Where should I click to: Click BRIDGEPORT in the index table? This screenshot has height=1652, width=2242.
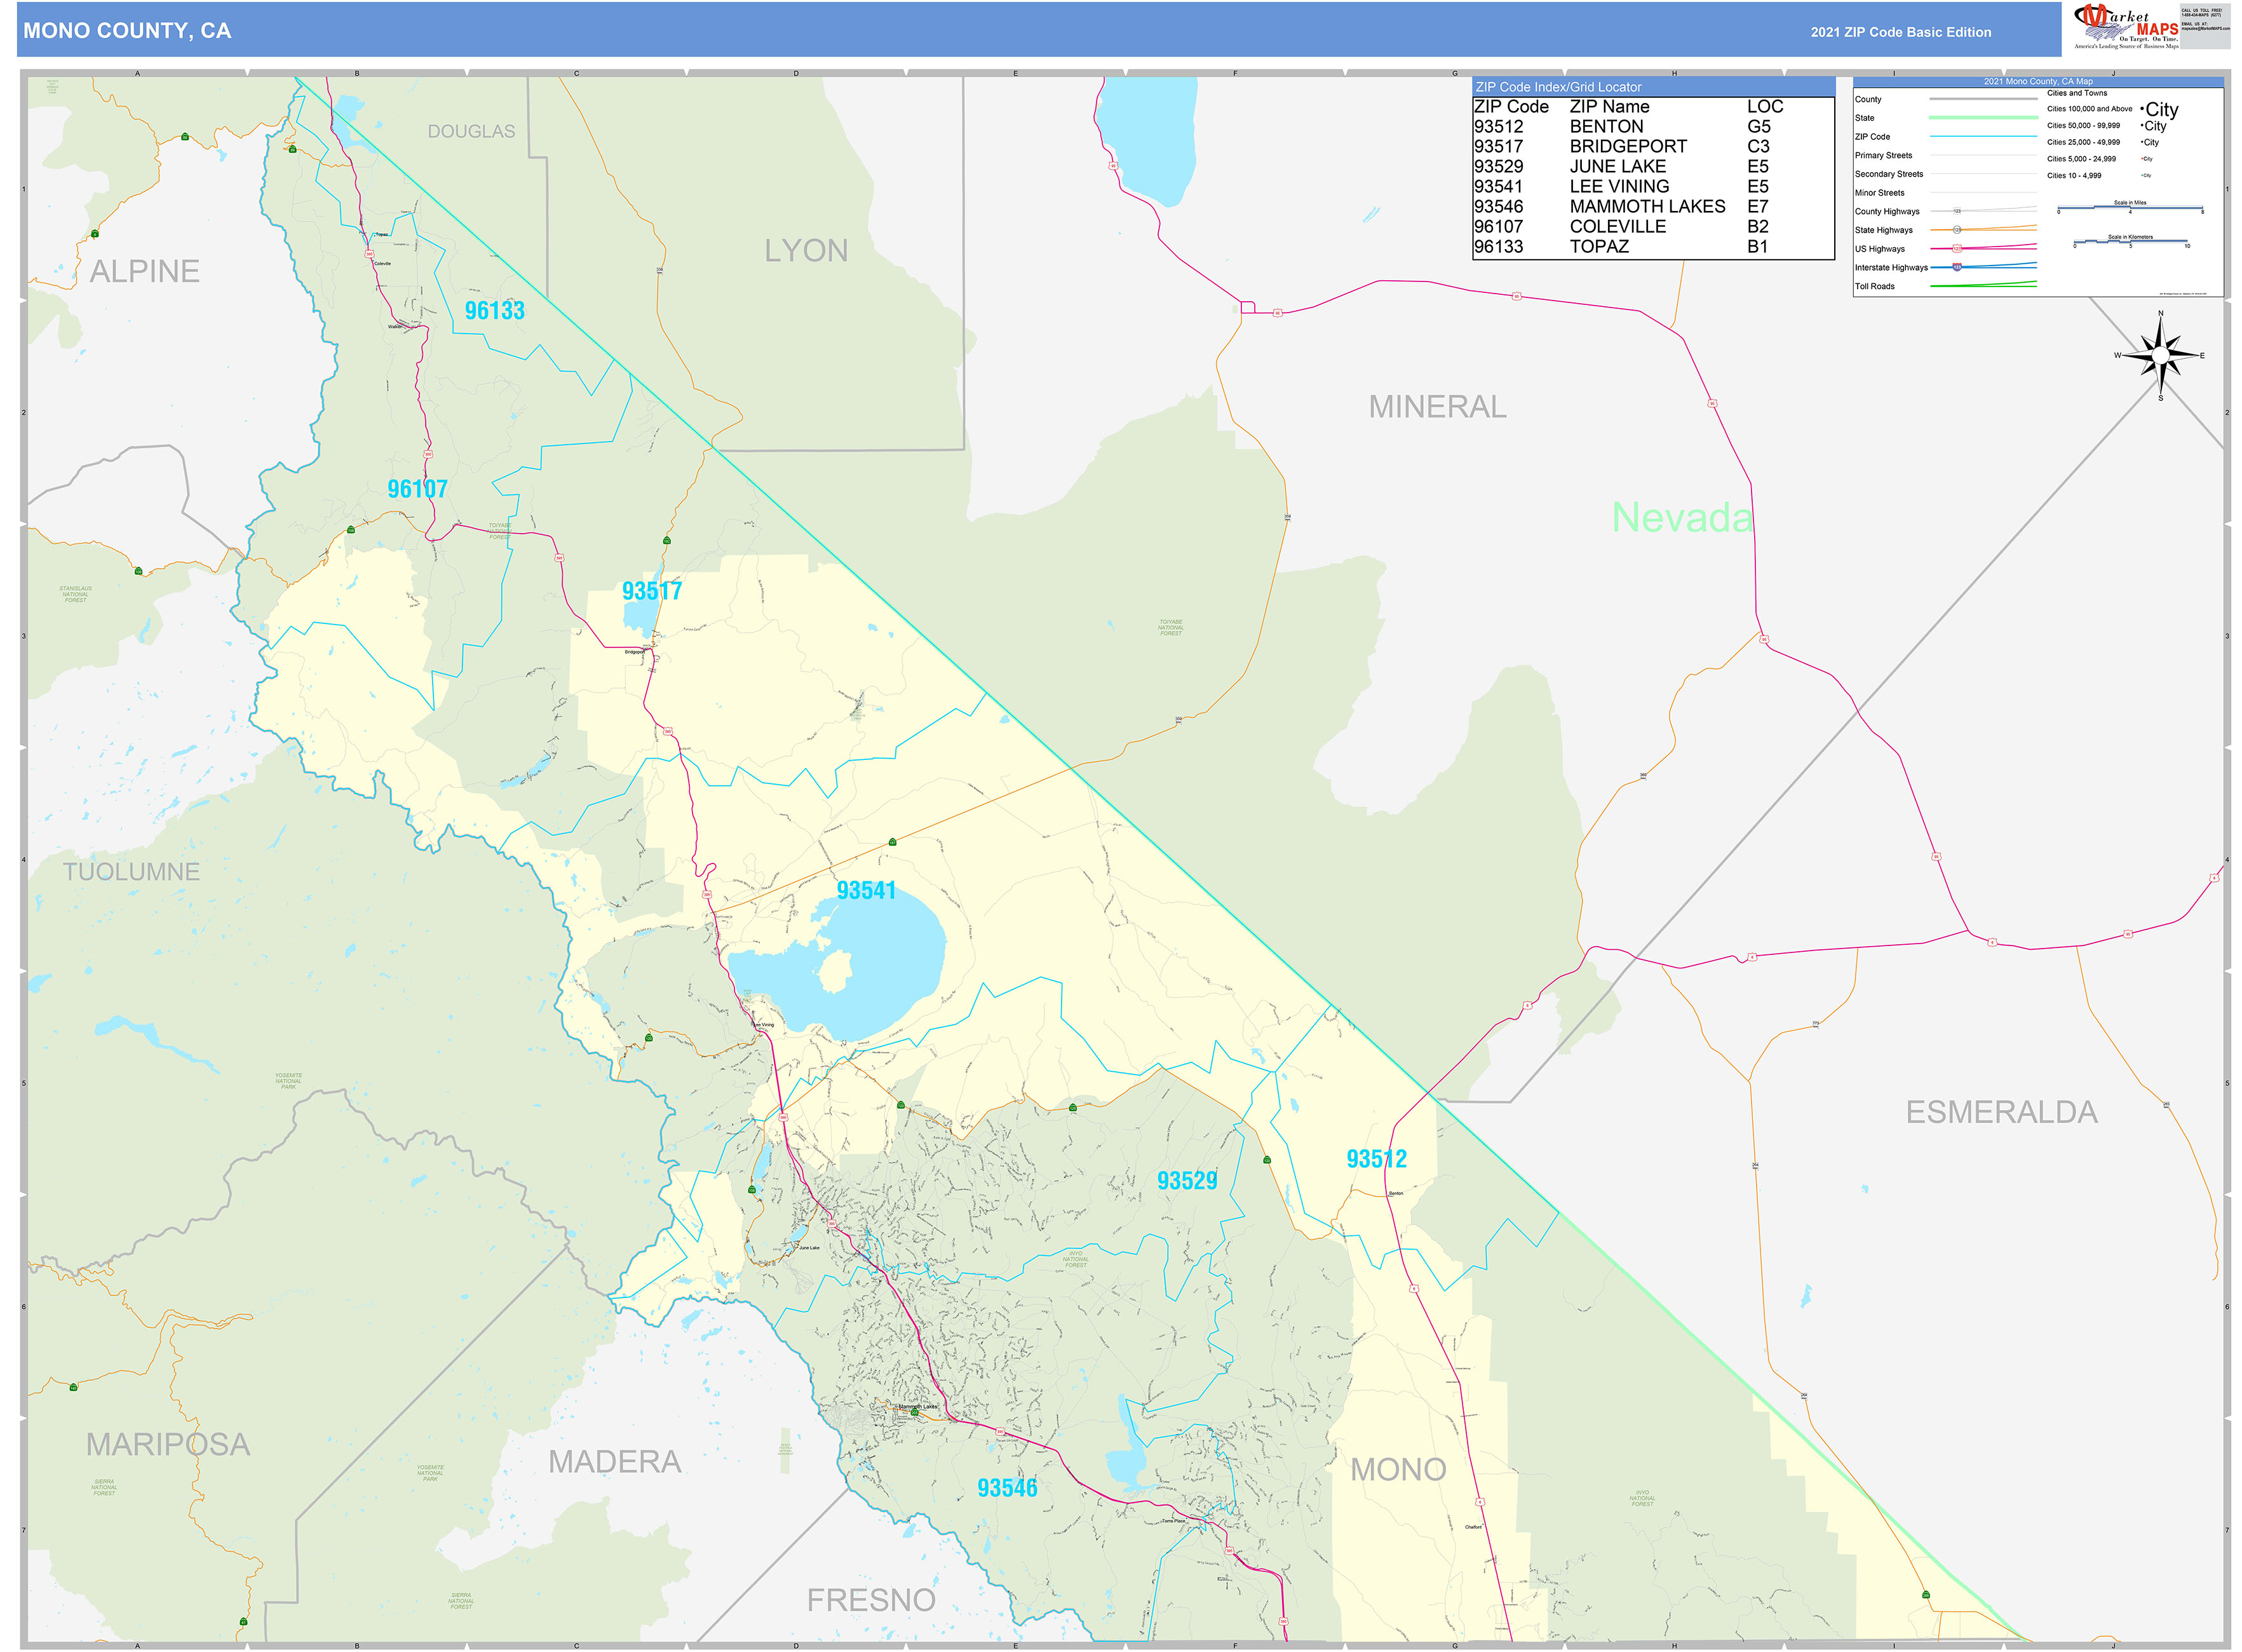point(1628,147)
